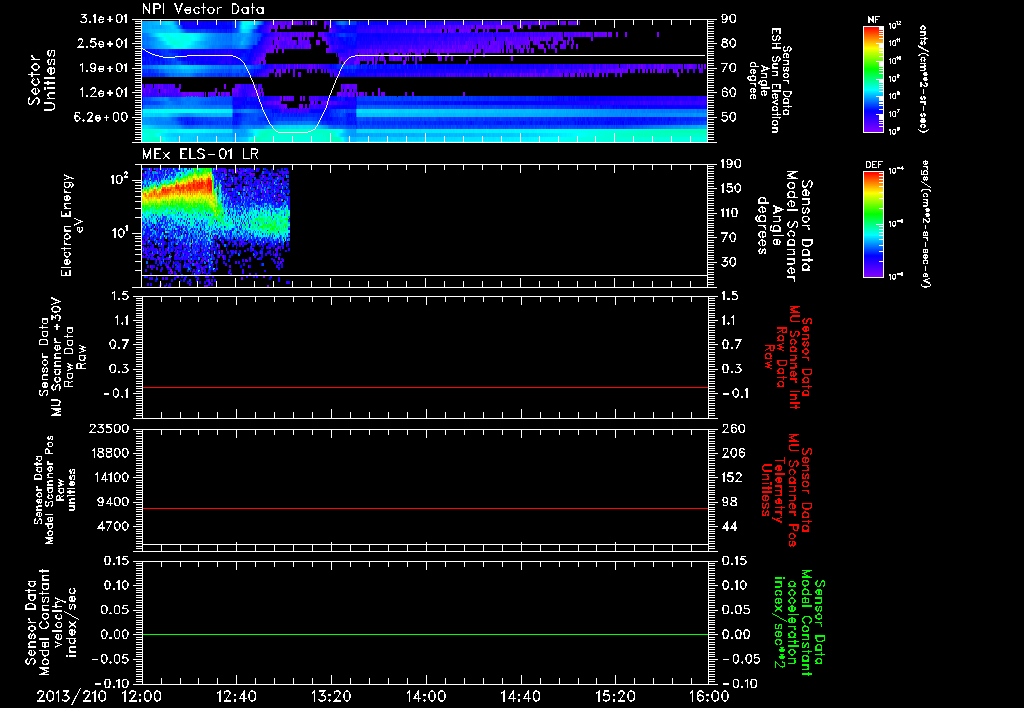Click the 16:00 time axis label
This screenshot has height=708, width=1024.
(x=709, y=696)
